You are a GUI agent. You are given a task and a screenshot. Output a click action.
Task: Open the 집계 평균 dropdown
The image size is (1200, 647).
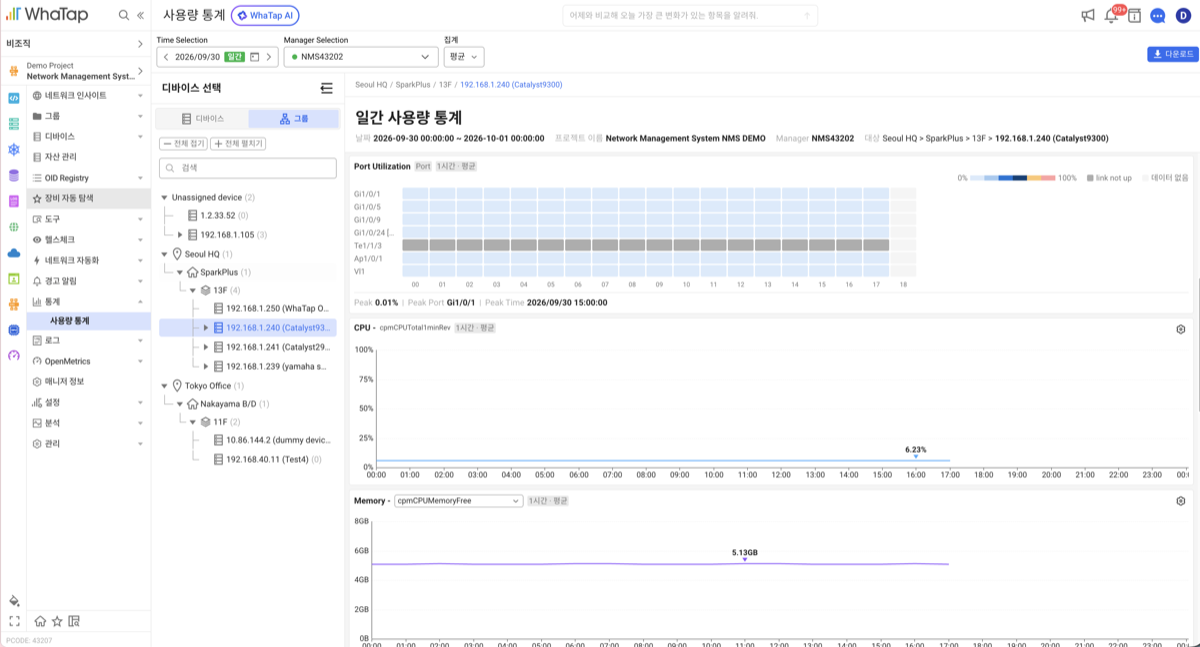point(464,57)
